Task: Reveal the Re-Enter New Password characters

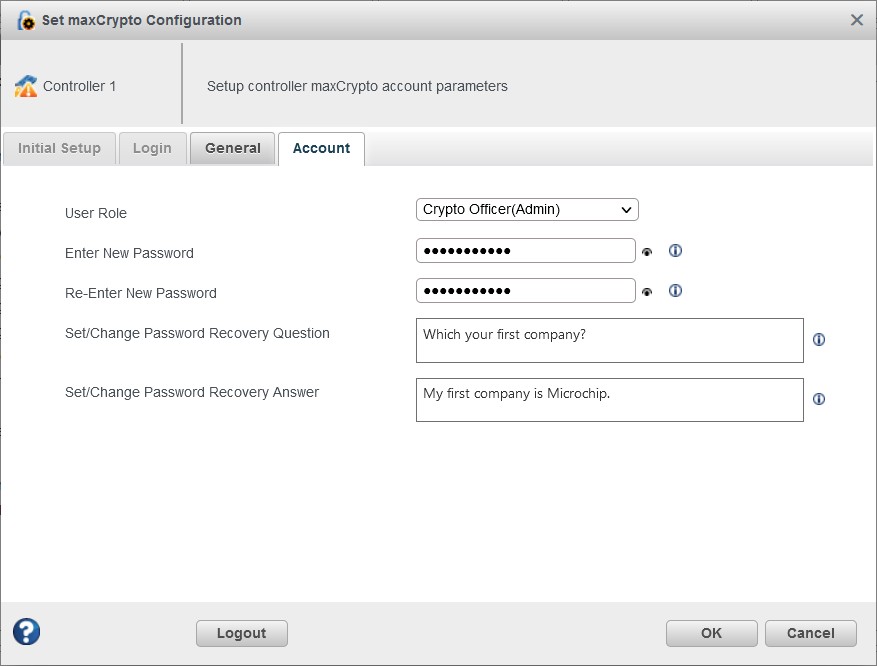Action: 648,292
